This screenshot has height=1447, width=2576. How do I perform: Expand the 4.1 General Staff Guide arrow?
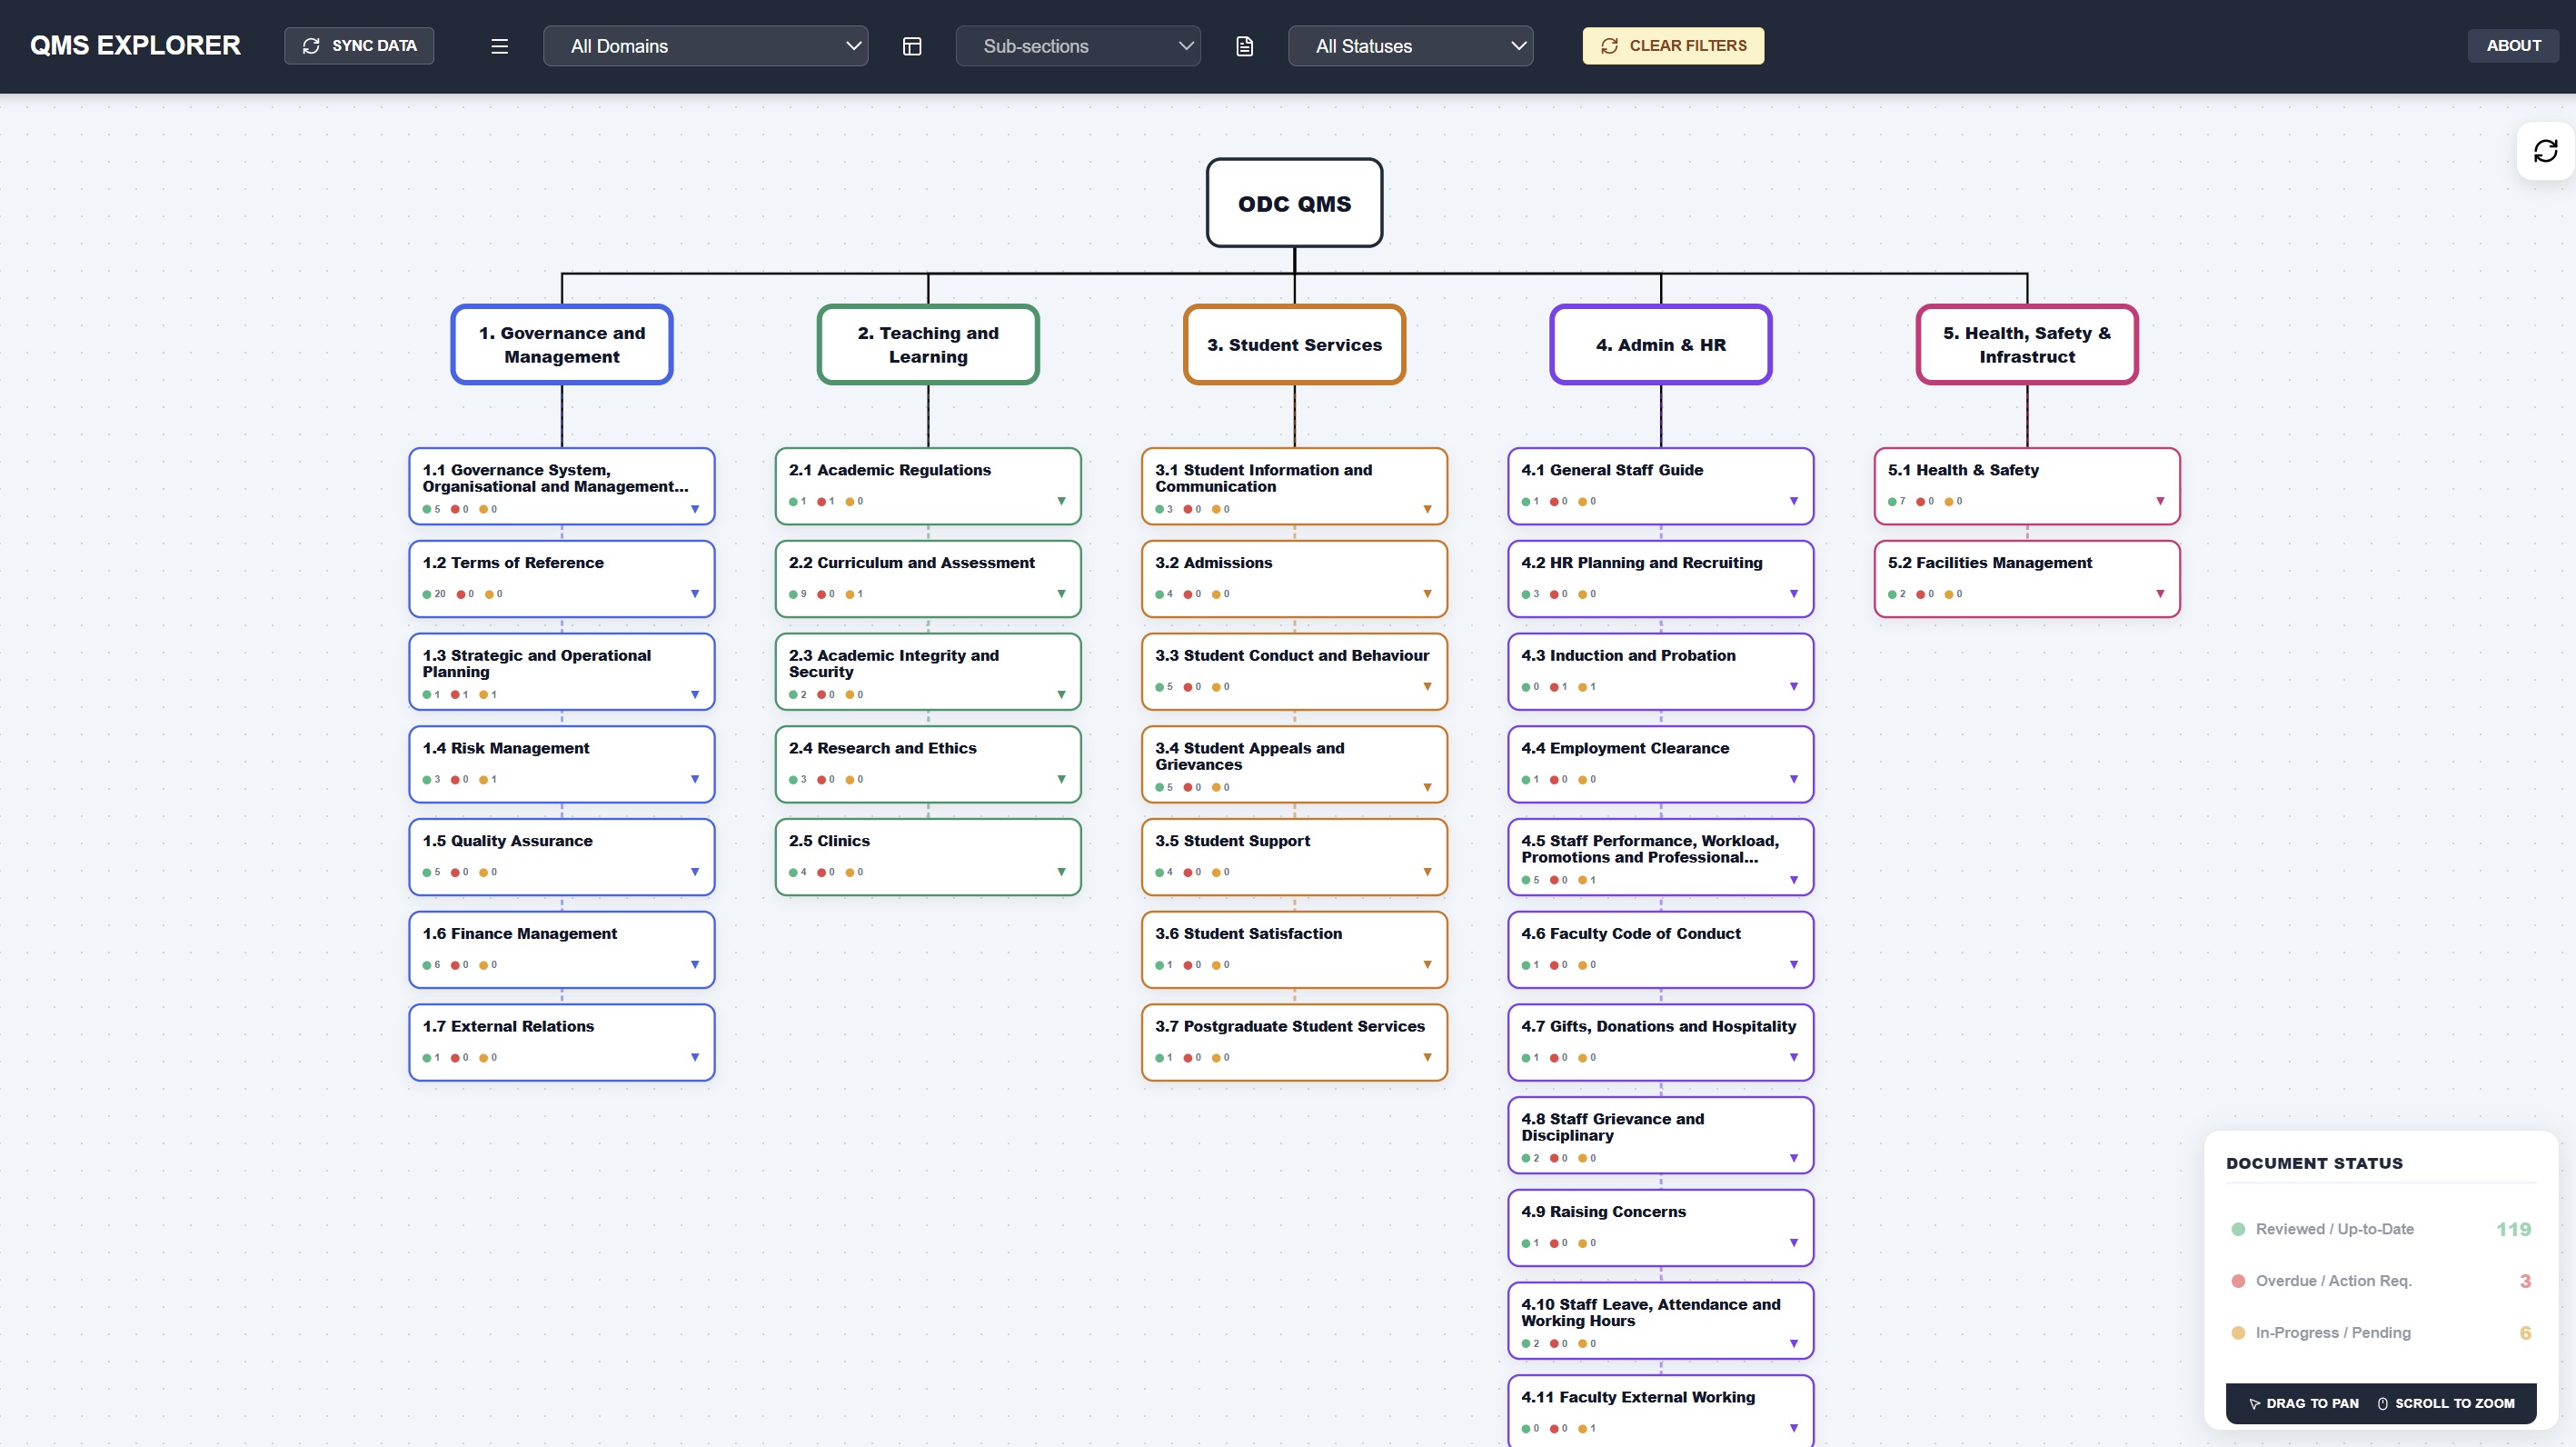[1794, 501]
